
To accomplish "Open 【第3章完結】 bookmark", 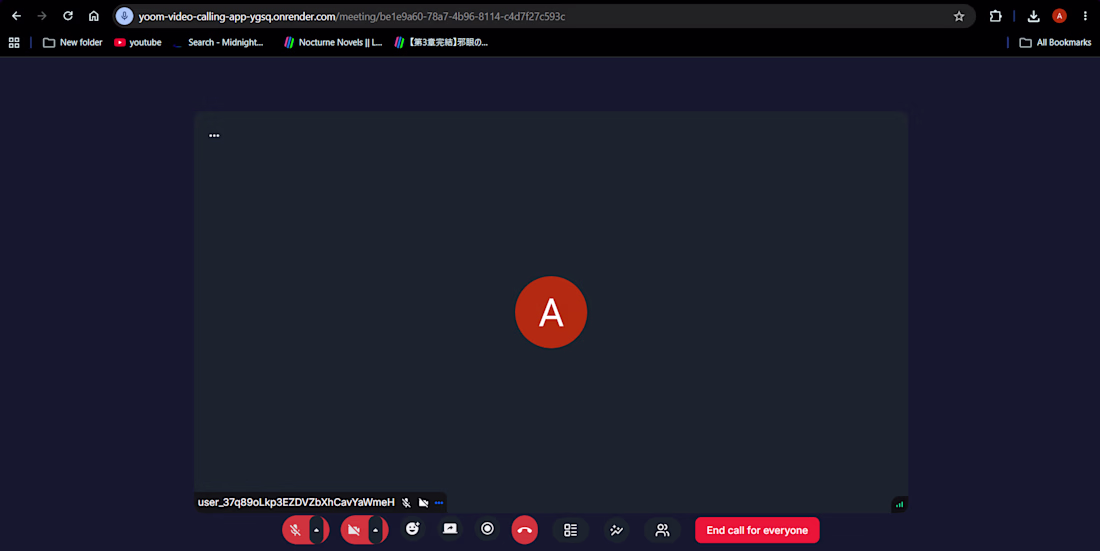I will click(441, 43).
